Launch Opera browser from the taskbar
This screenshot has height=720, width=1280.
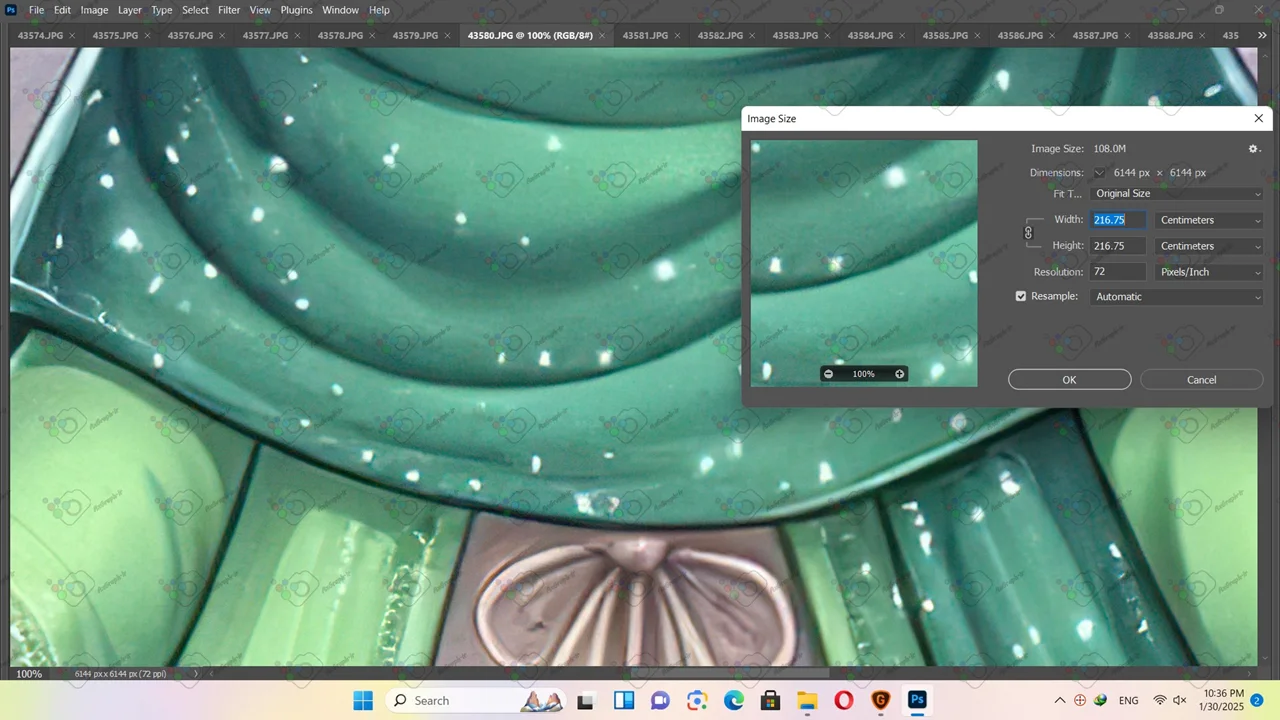tap(844, 700)
